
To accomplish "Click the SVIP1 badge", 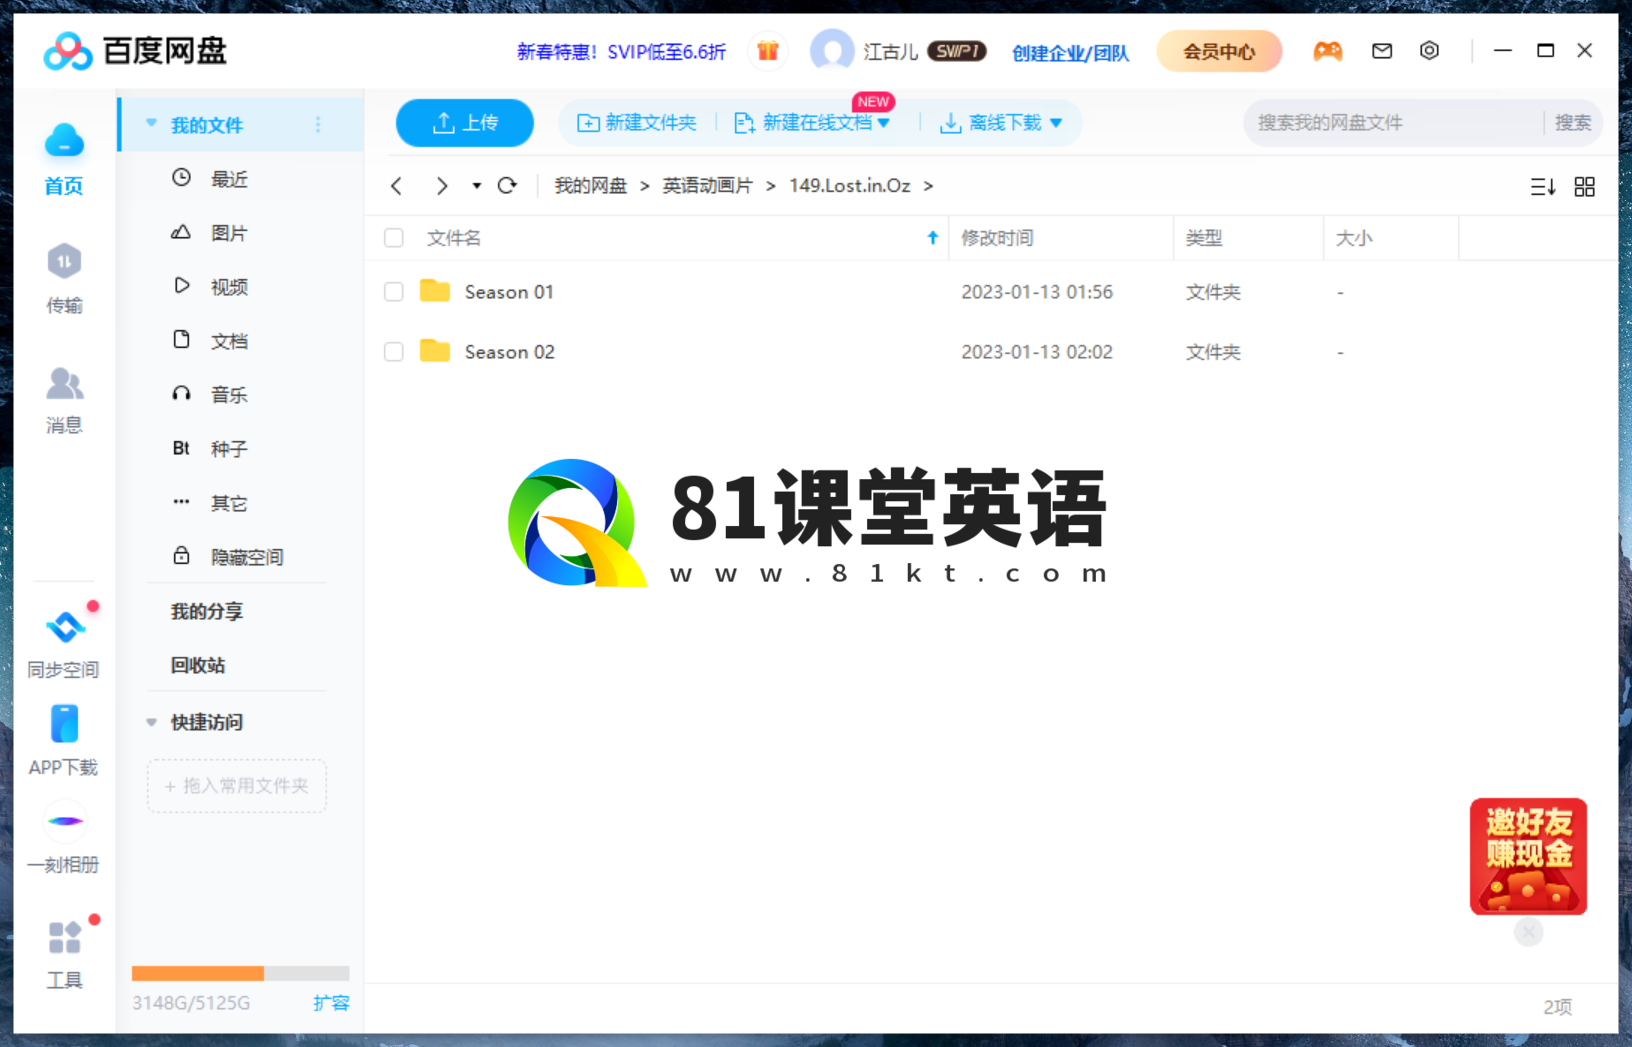I will click(x=957, y=51).
